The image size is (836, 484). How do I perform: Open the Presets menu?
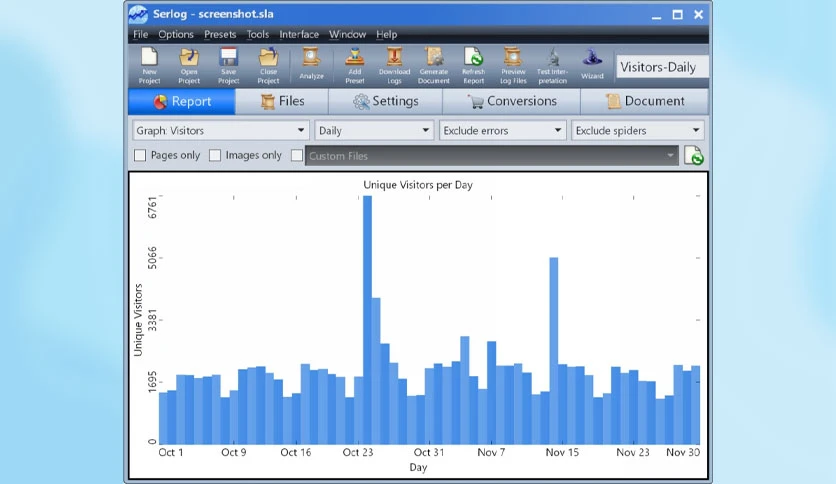click(220, 34)
